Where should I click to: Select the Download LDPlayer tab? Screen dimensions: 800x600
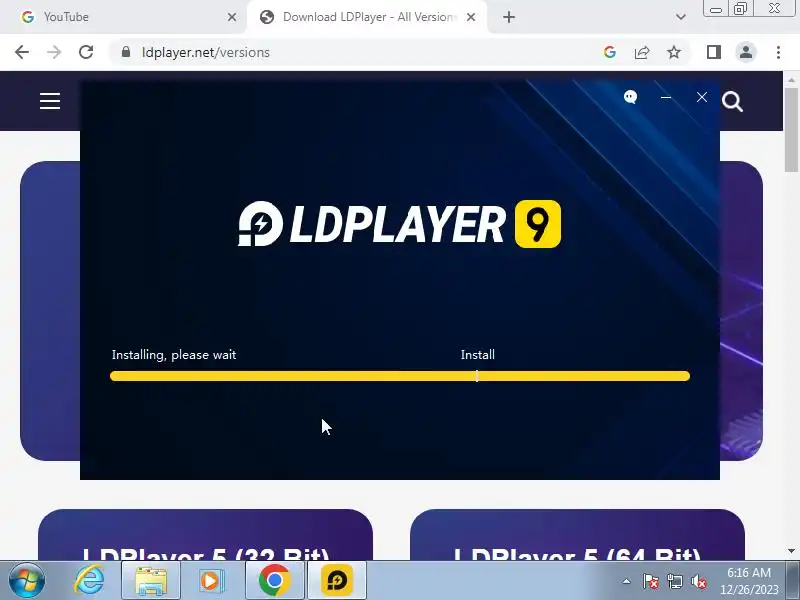click(x=367, y=17)
